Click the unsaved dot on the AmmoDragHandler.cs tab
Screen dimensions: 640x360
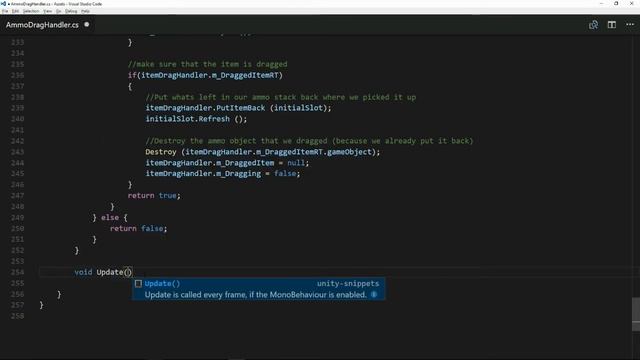click(x=87, y=24)
